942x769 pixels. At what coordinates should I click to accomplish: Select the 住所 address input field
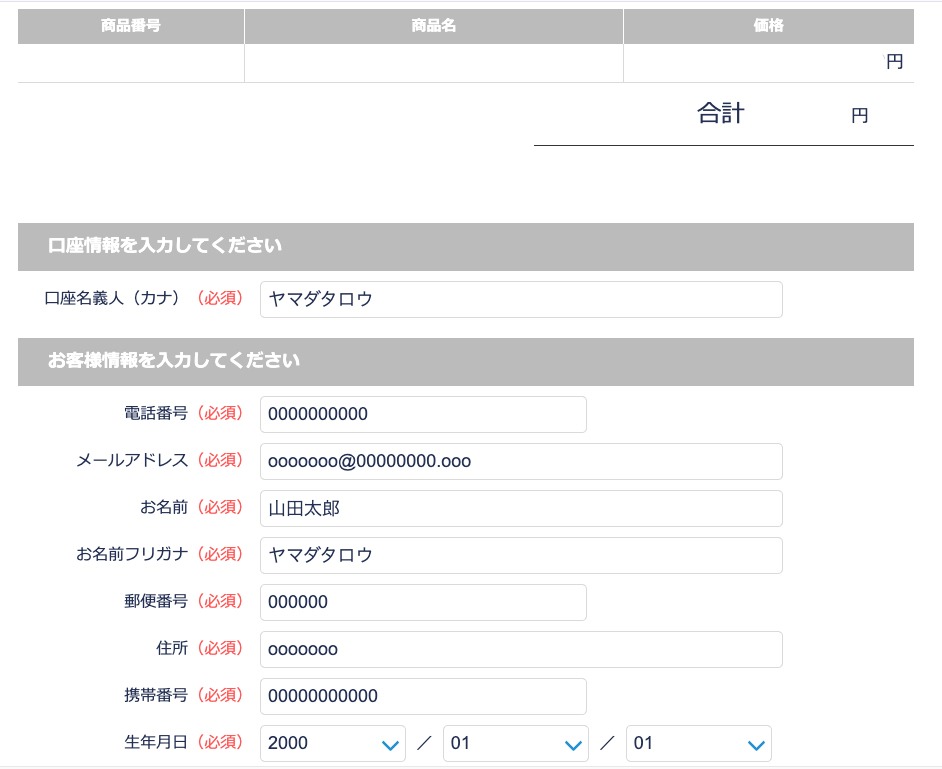[x=520, y=649]
